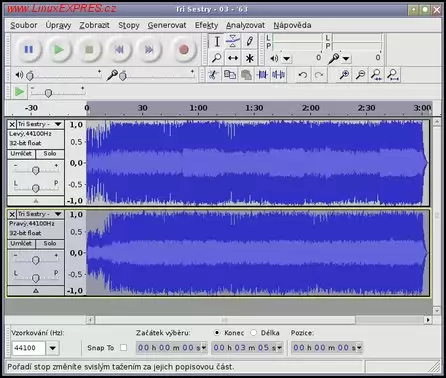Open the Generovat menu
Image resolution: width=446 pixels, height=378 pixels.
coord(167,25)
